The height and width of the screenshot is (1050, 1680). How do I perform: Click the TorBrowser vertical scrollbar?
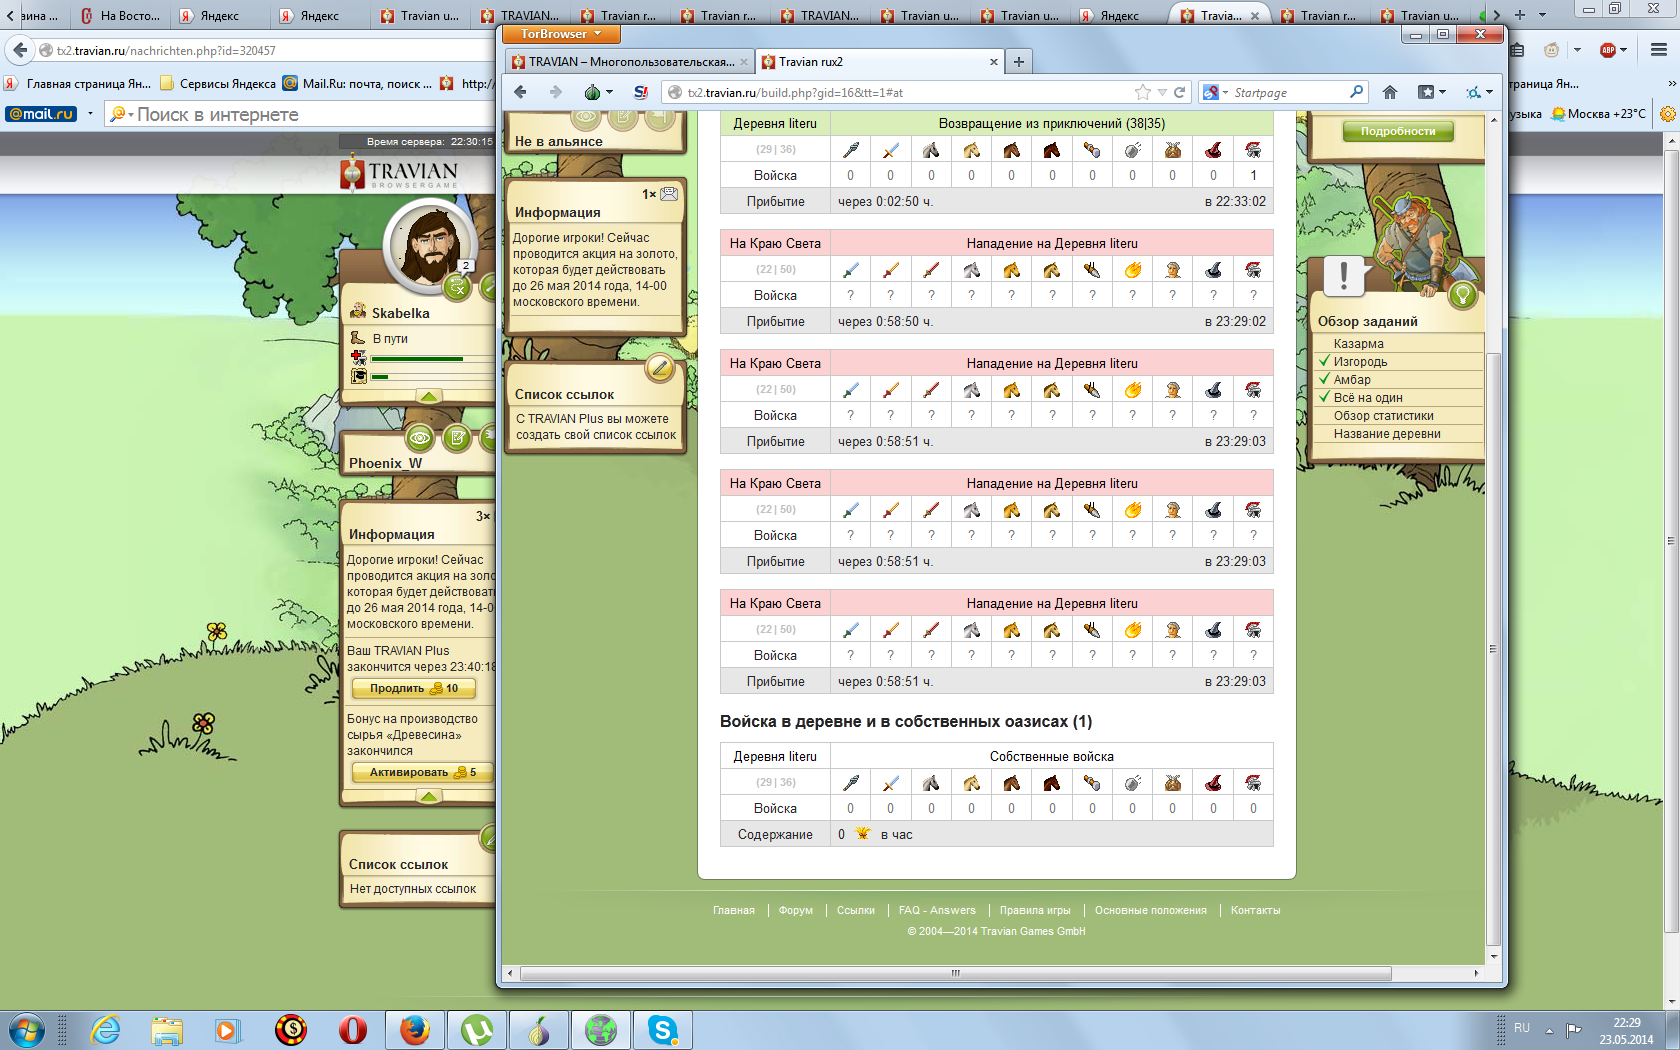point(1493,648)
